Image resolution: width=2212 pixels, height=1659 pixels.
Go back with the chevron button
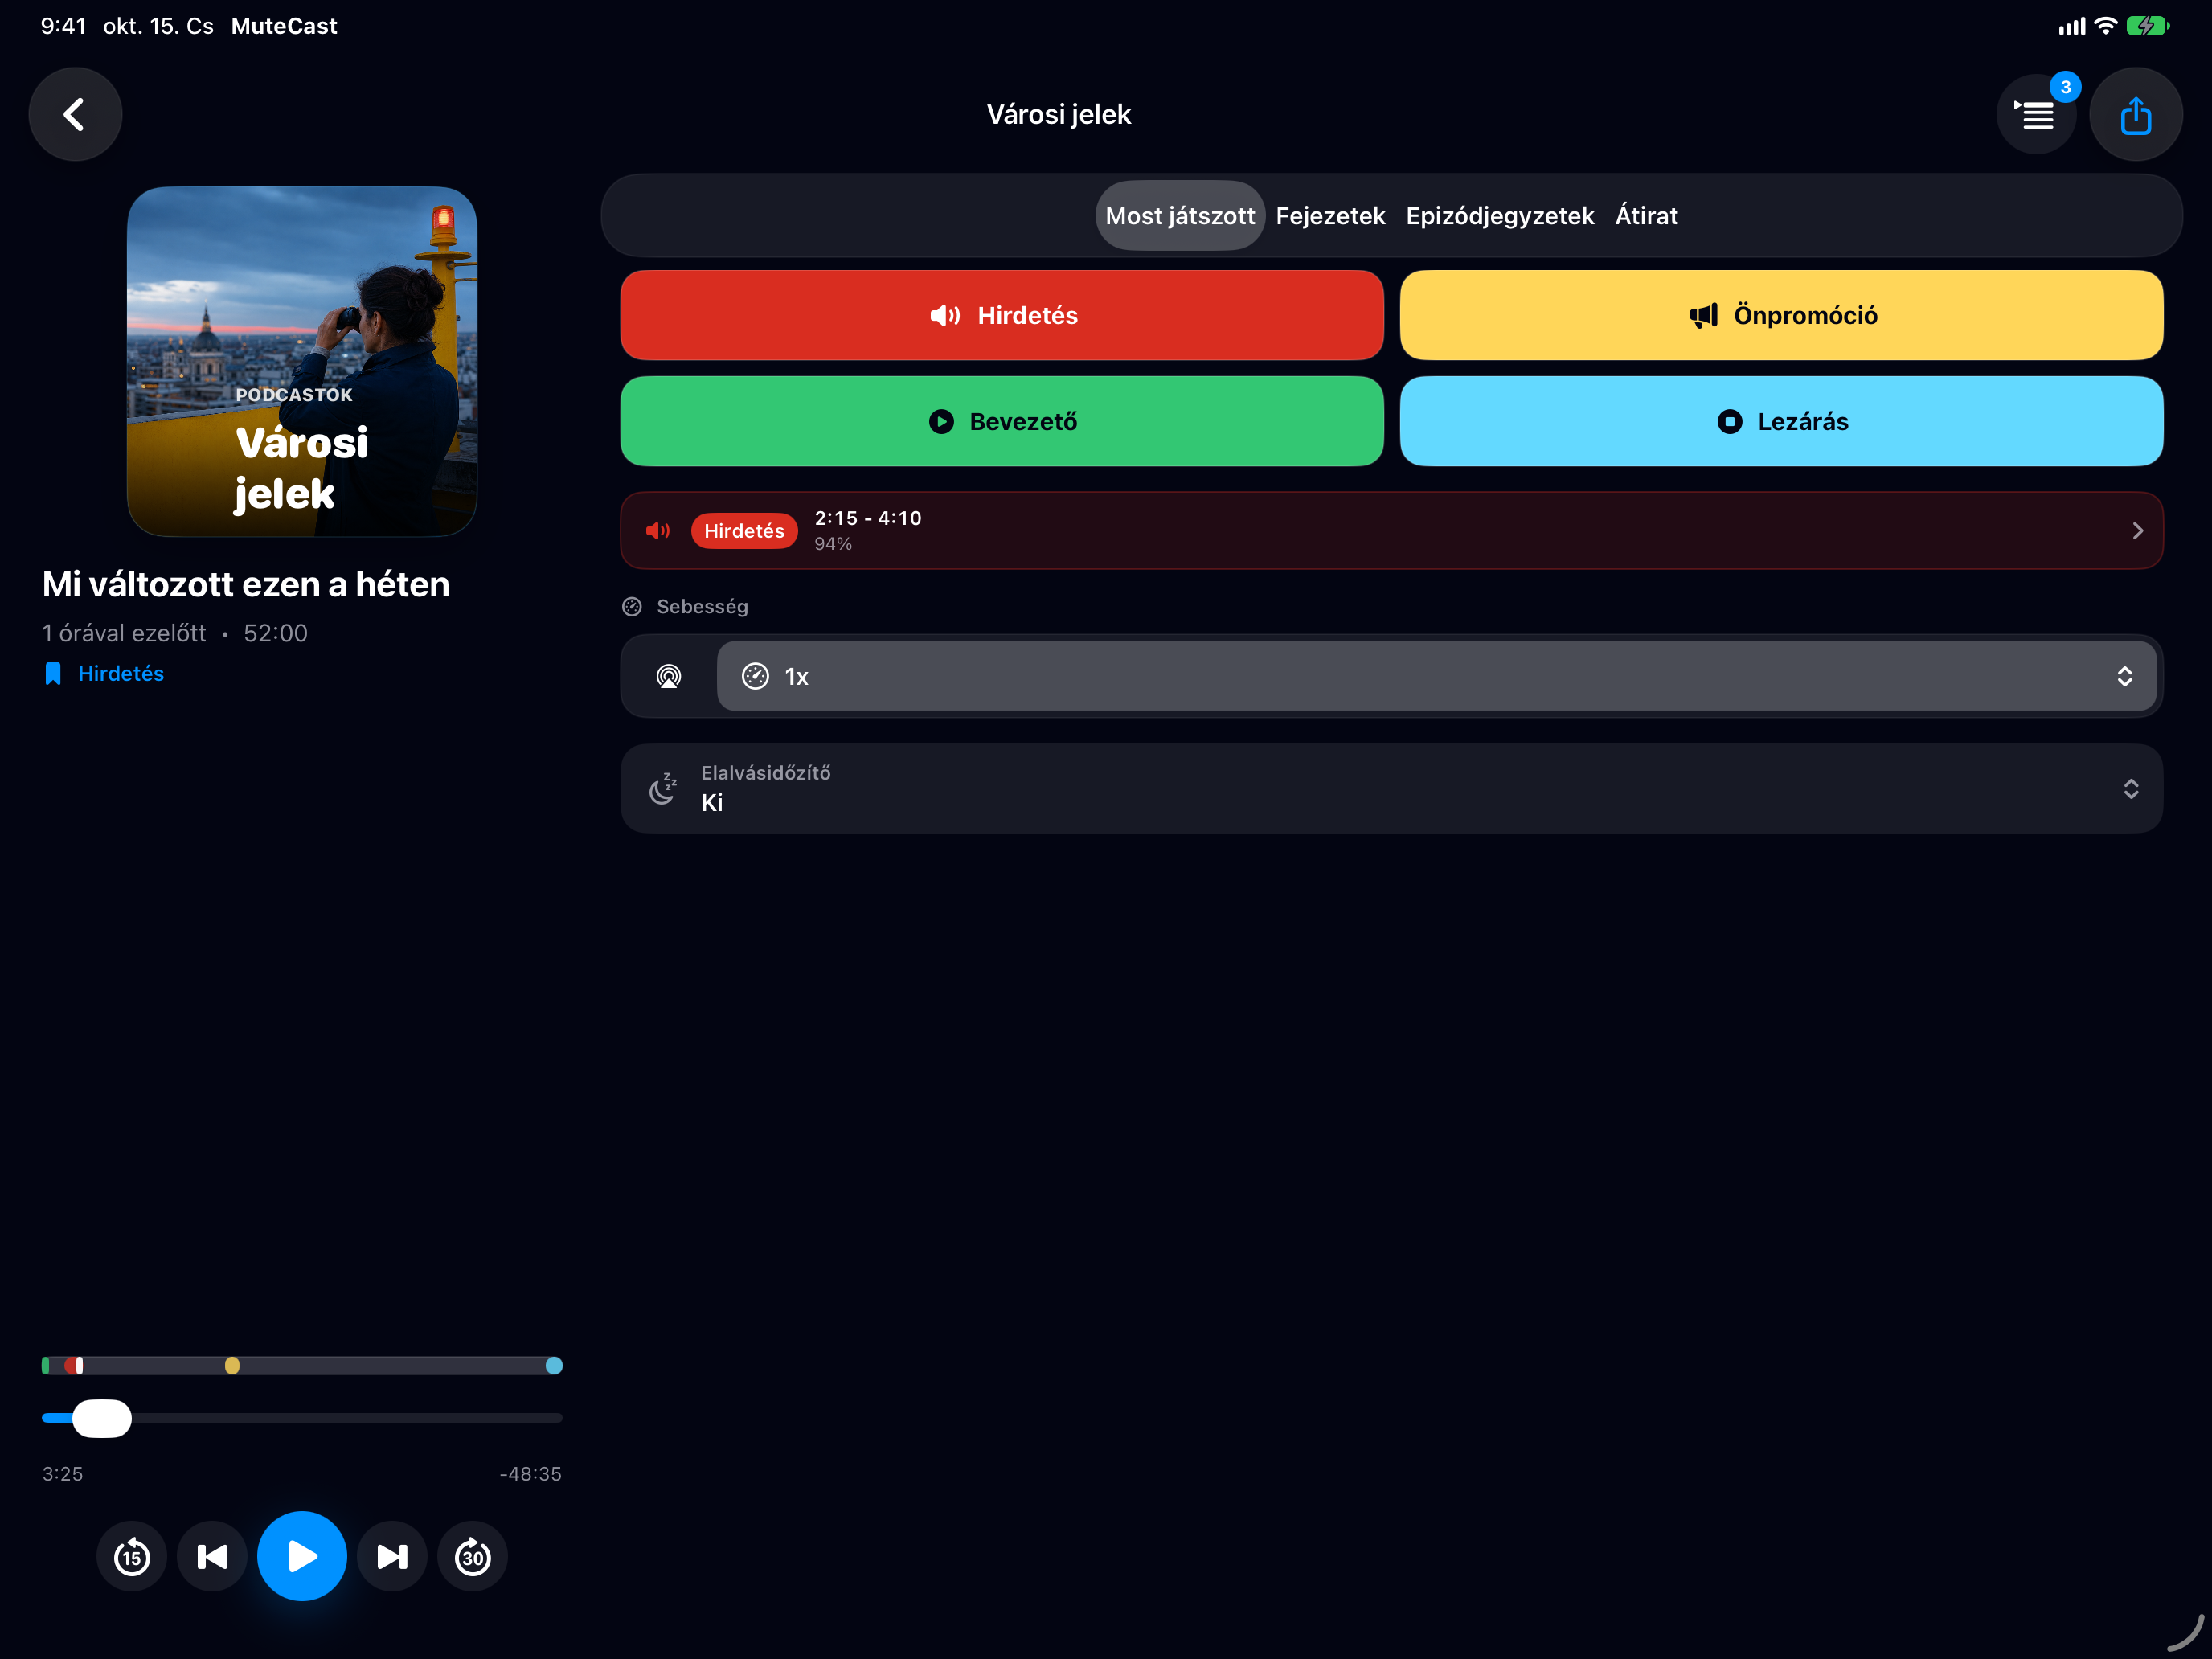(x=75, y=114)
